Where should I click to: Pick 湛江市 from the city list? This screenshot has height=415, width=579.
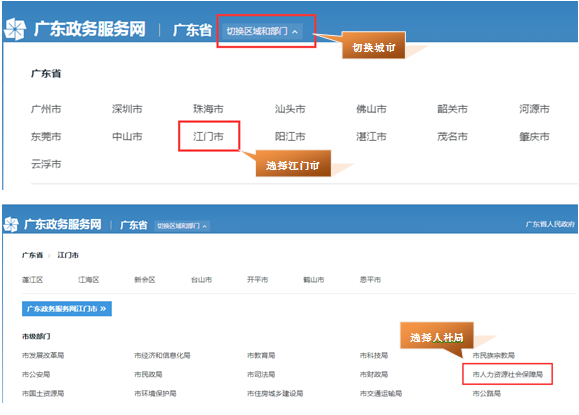(x=371, y=137)
